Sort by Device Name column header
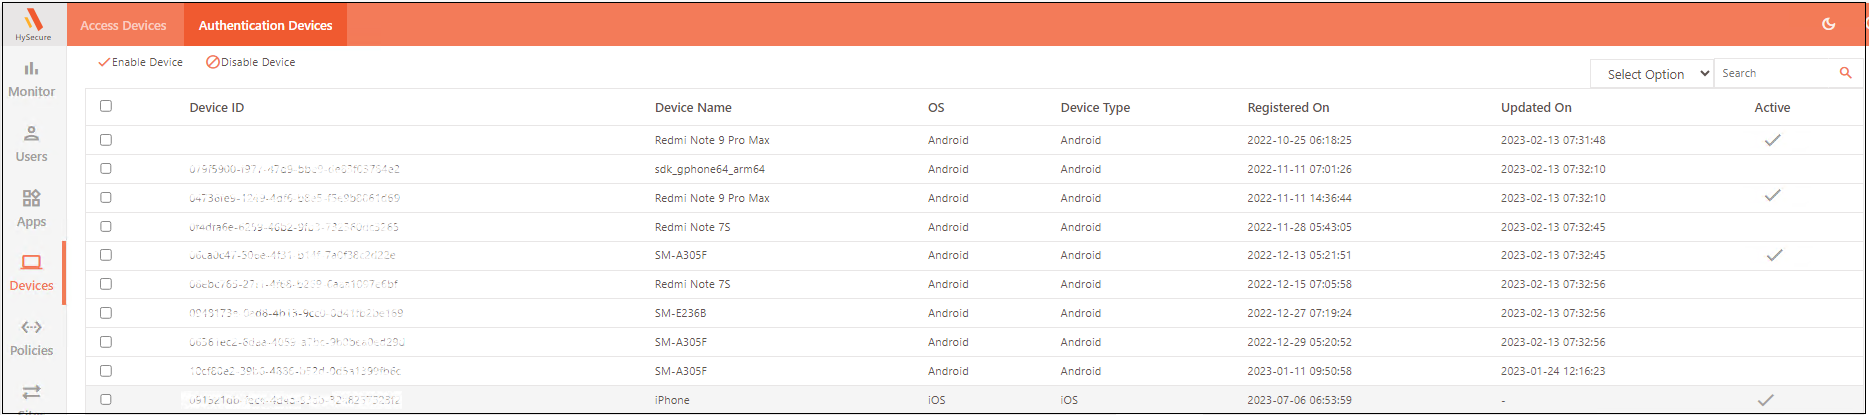Image resolution: width=1869 pixels, height=415 pixels. point(693,108)
